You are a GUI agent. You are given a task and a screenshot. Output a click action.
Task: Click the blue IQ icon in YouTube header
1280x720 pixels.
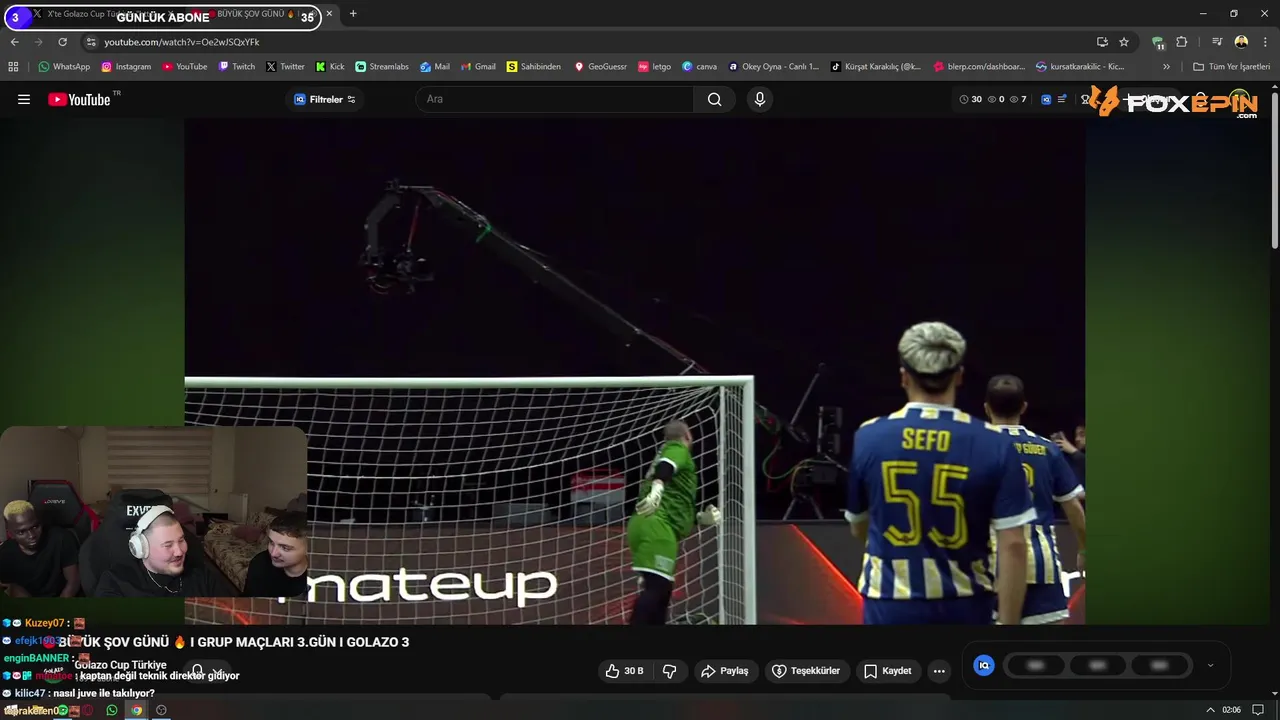1046,99
